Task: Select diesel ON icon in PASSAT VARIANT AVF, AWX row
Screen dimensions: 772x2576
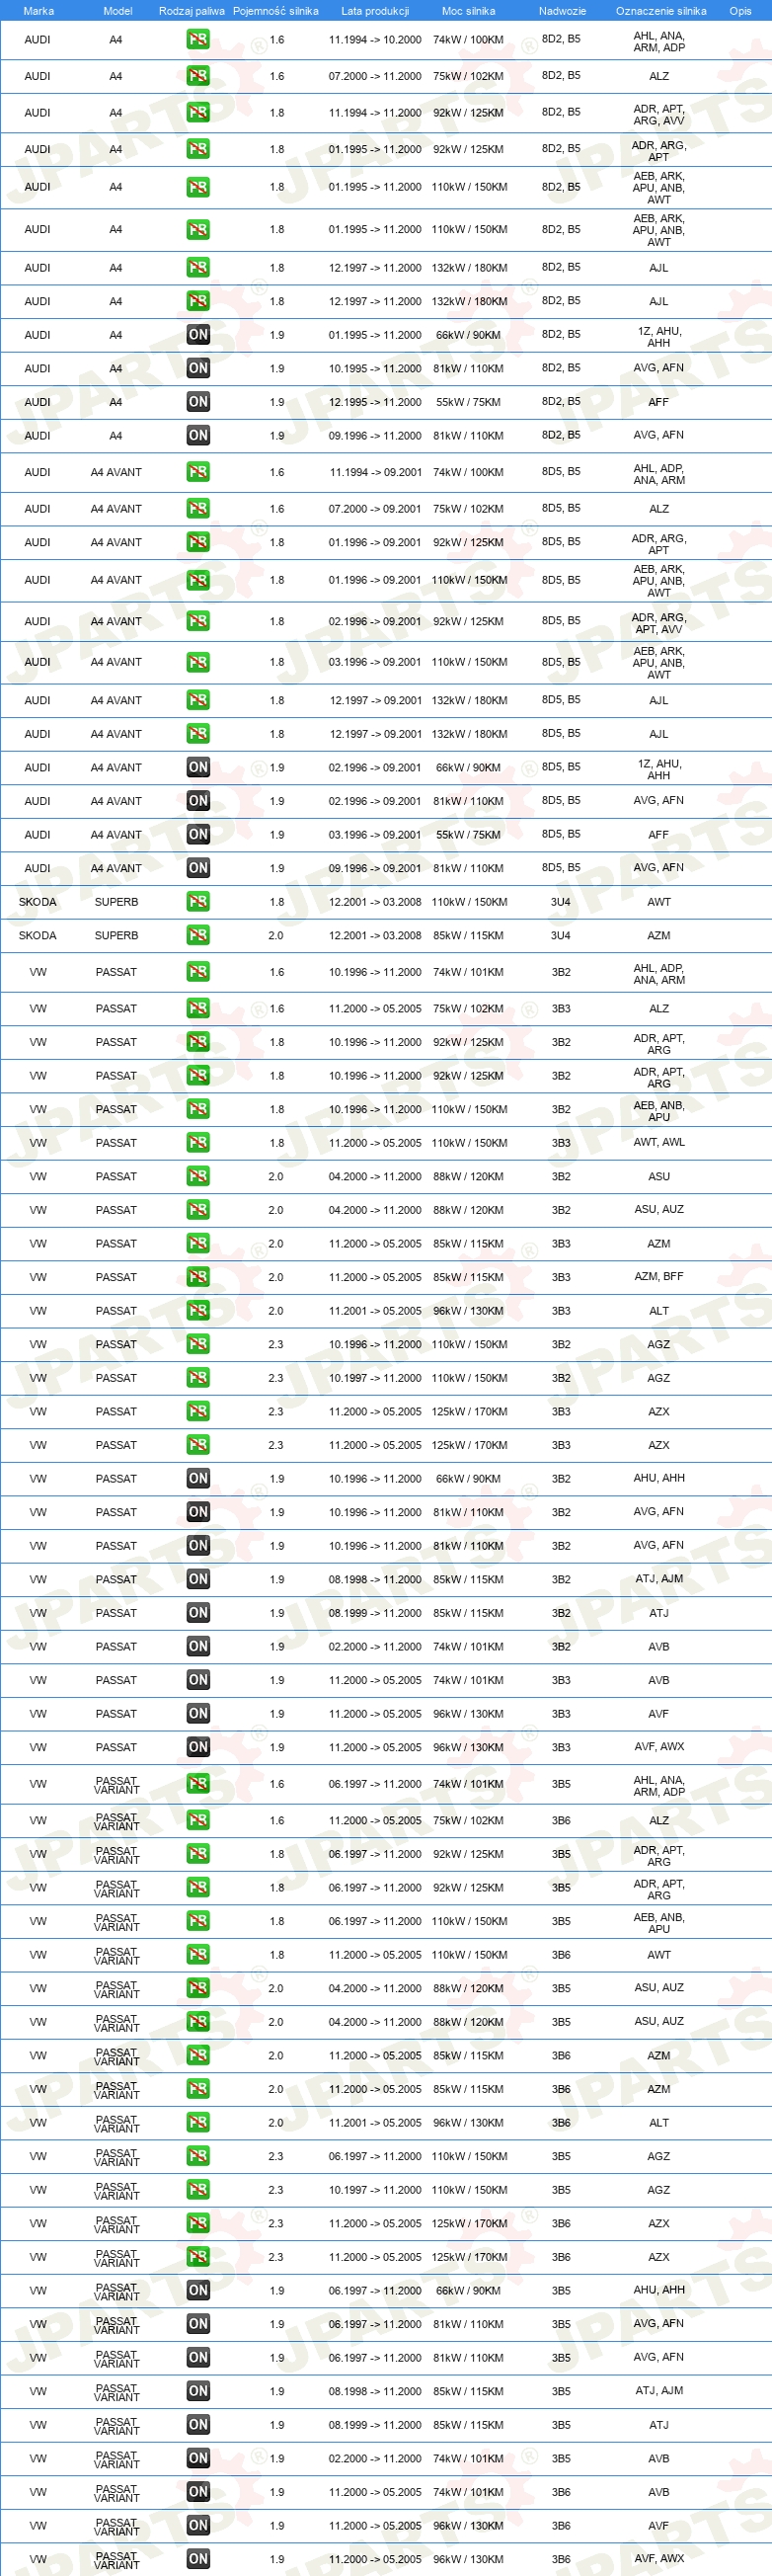Action: pos(198,2560)
